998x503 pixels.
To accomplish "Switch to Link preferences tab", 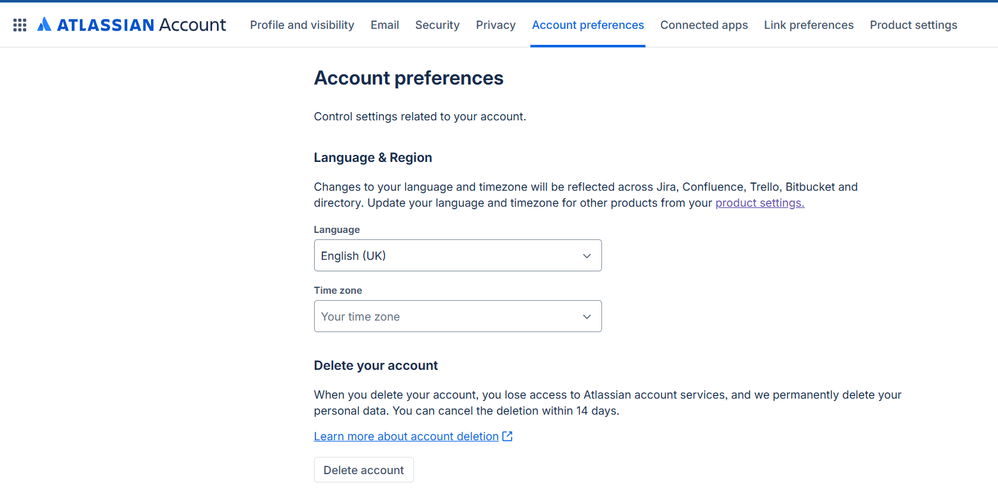I will point(809,25).
